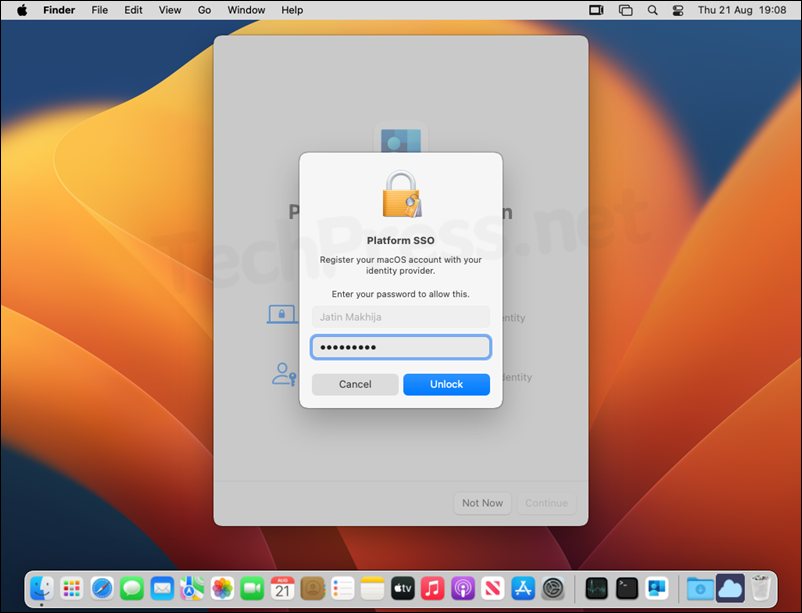The image size is (802, 613).
Task: Open Terminal from the Dock
Action: [x=627, y=588]
